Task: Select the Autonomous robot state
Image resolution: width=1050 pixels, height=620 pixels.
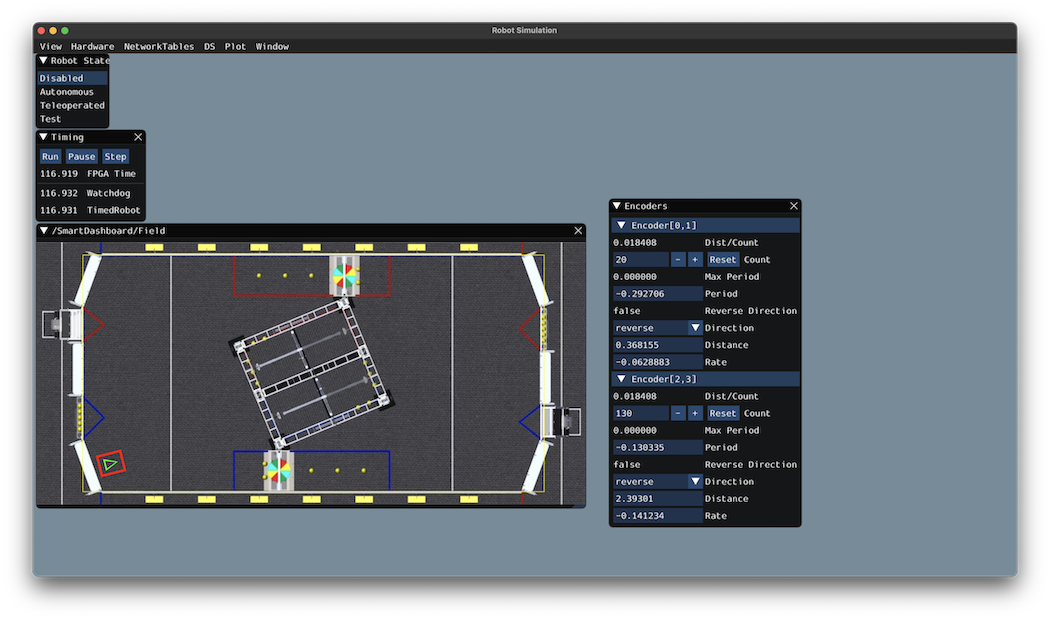Action: pos(67,92)
